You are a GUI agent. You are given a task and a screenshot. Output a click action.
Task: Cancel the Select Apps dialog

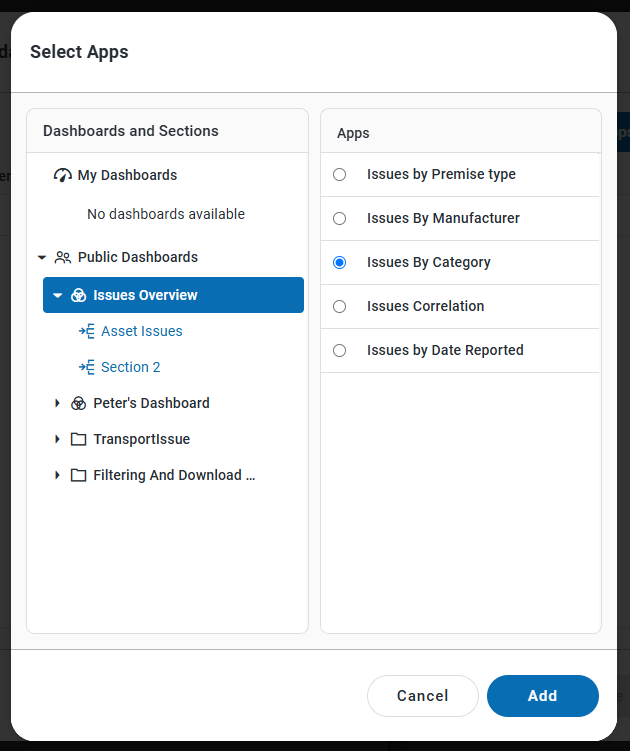pyautogui.click(x=422, y=696)
